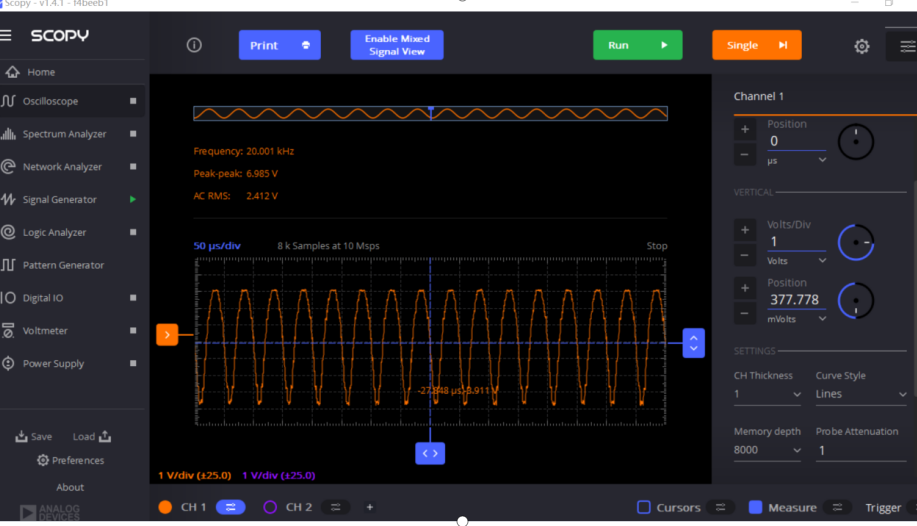This screenshot has height=526, width=917.
Task: Click the Power Supply icon
Action: (x=8, y=363)
